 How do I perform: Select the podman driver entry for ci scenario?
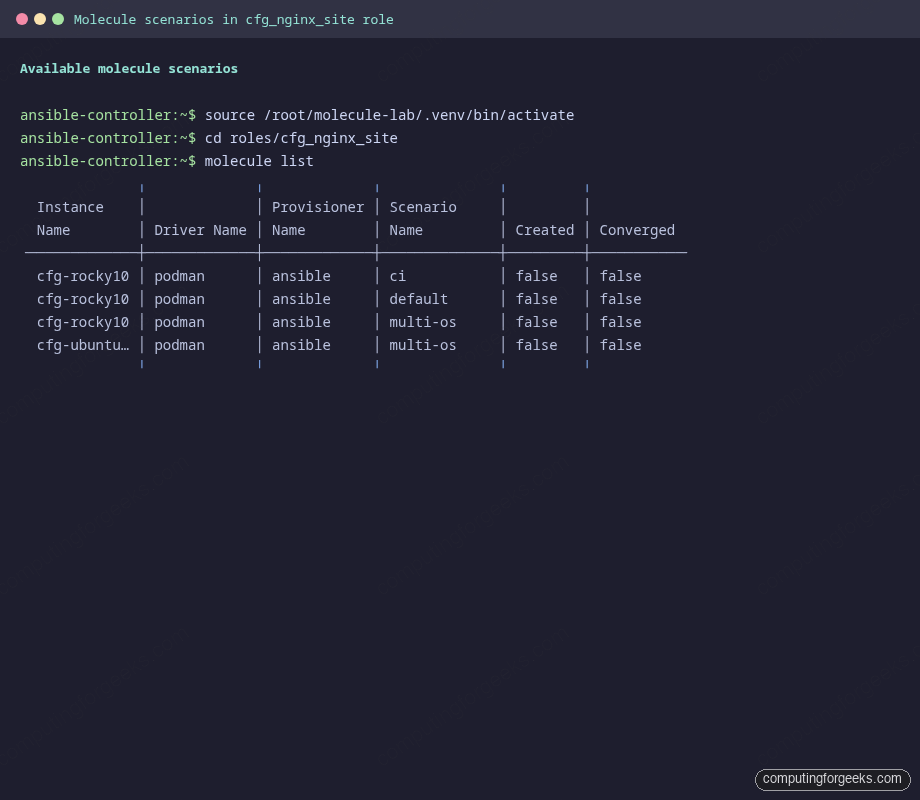pyautogui.click(x=180, y=275)
